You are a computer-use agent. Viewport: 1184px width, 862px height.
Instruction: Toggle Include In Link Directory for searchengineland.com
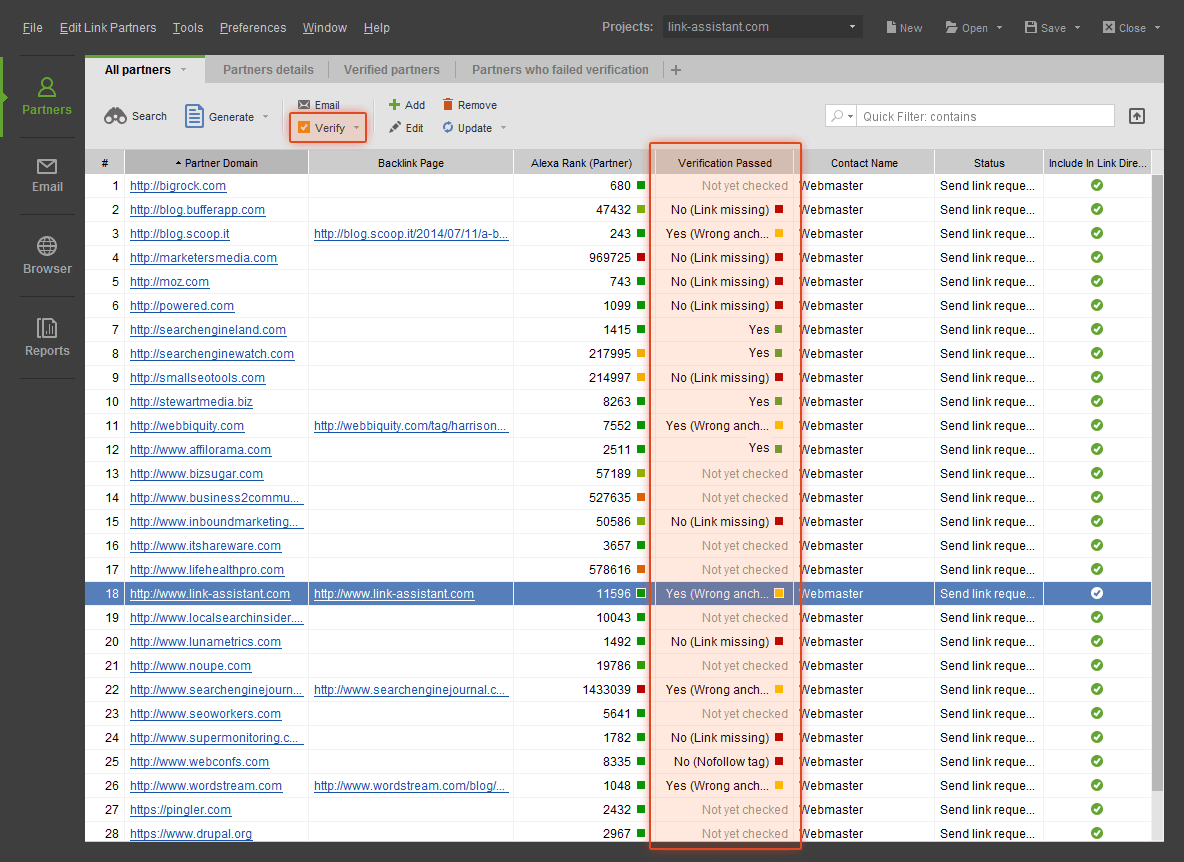[x=1097, y=329]
